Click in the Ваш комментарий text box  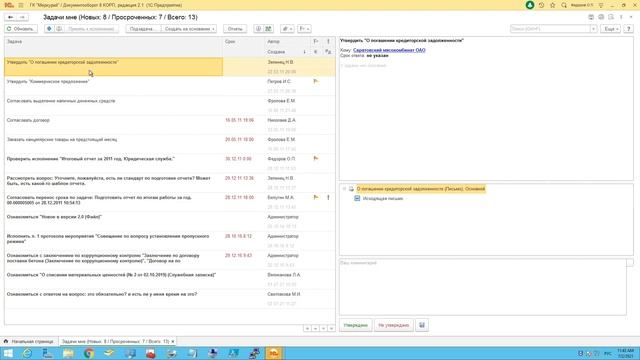(x=482, y=287)
